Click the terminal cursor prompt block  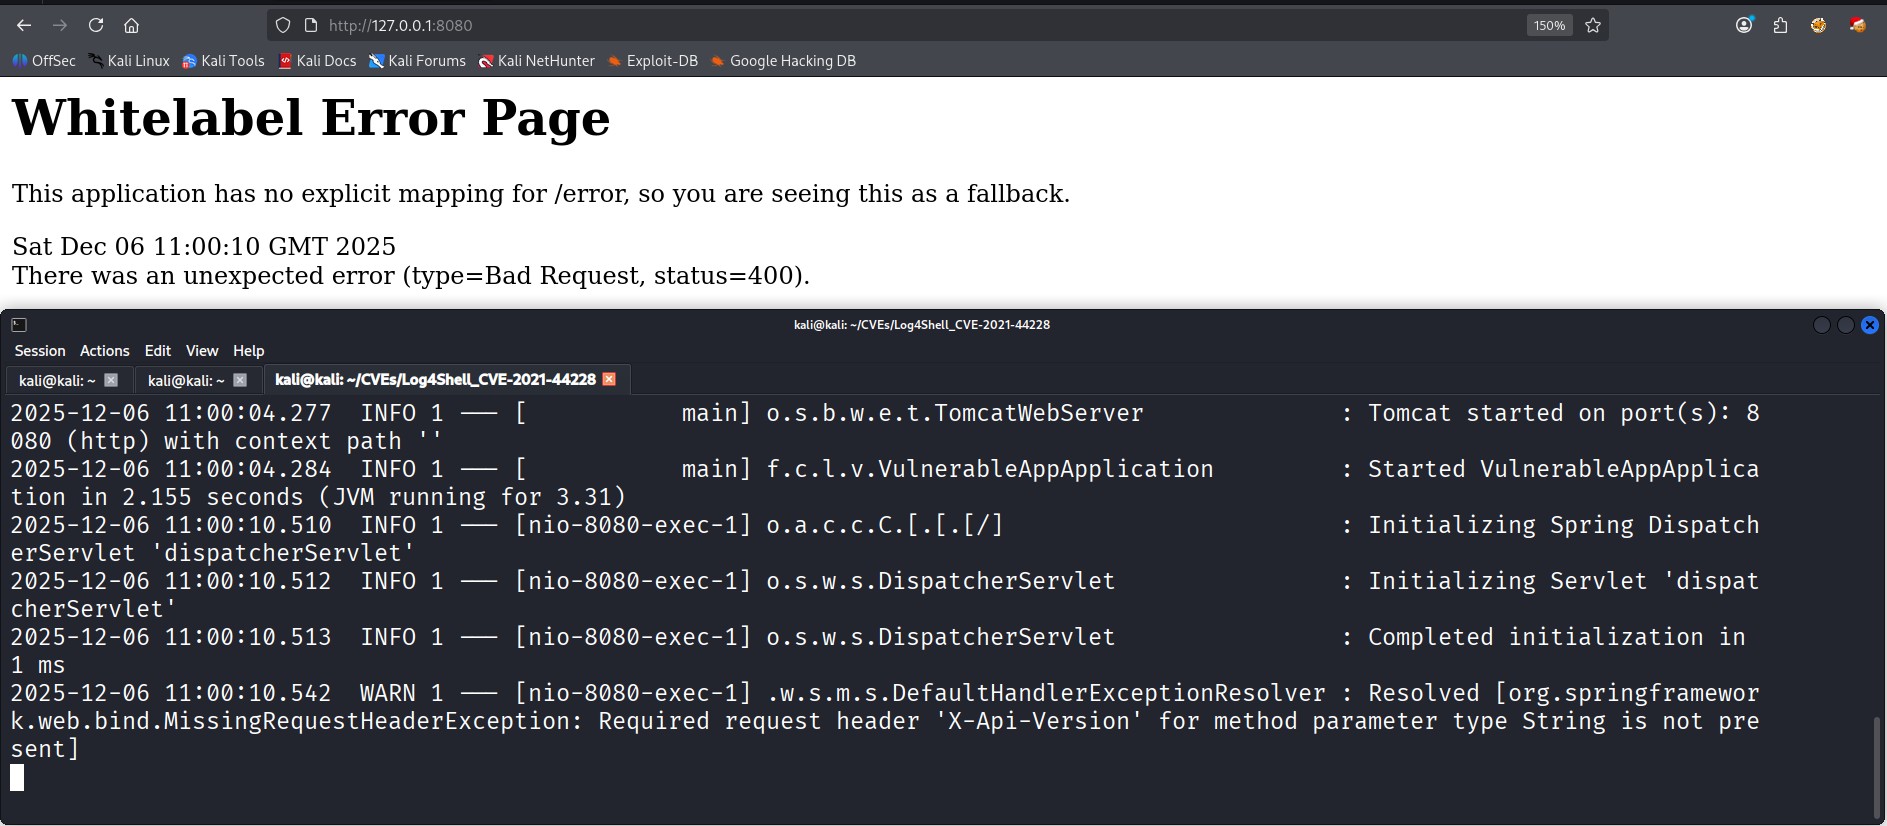coord(17,778)
